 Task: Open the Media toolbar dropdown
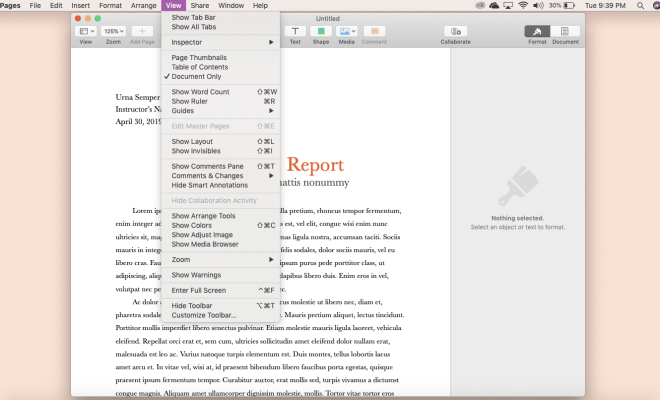tap(346, 31)
